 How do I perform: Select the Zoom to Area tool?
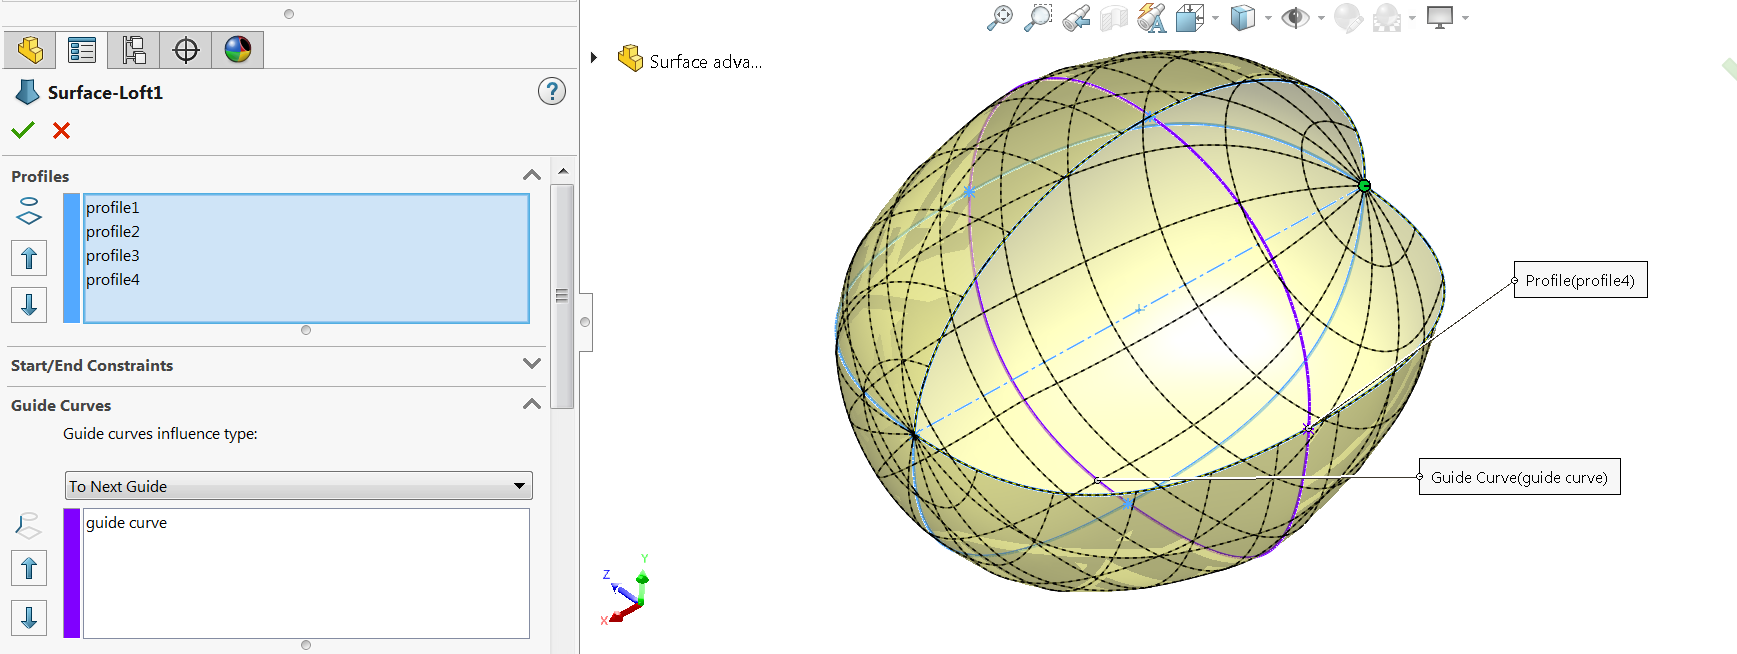pyautogui.click(x=1038, y=18)
